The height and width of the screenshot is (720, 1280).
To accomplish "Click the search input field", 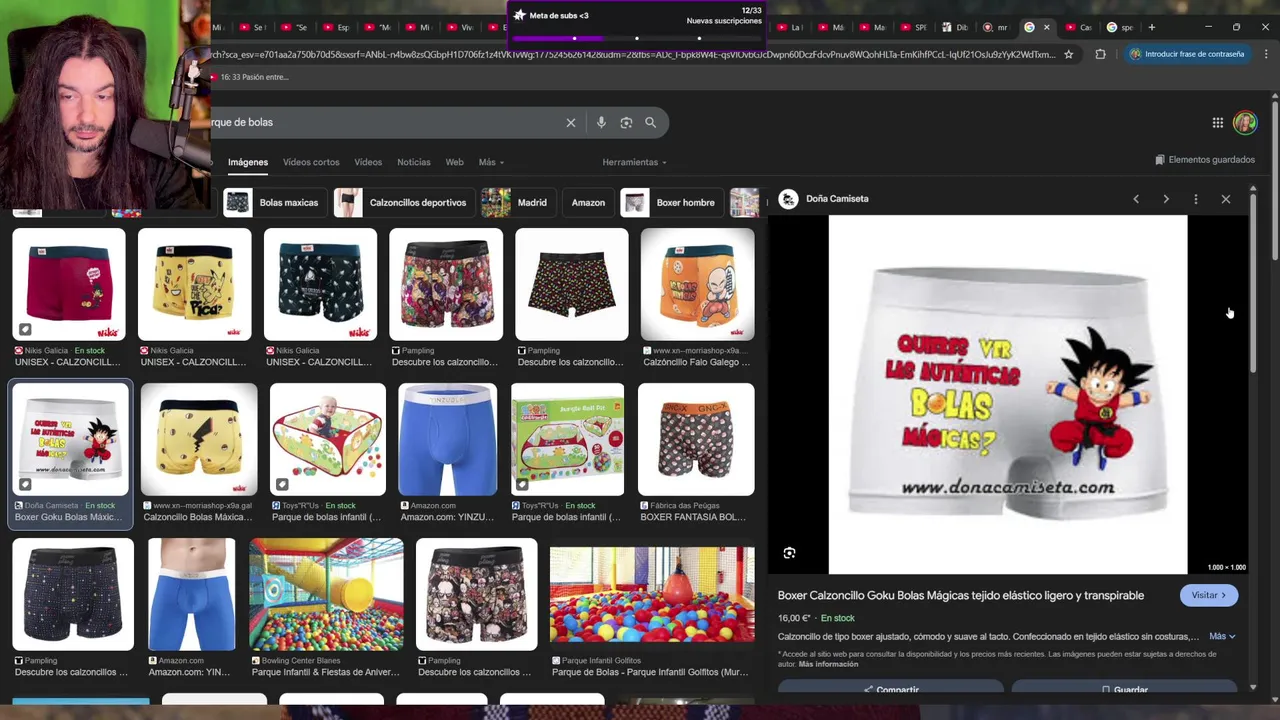I will click(385, 122).
